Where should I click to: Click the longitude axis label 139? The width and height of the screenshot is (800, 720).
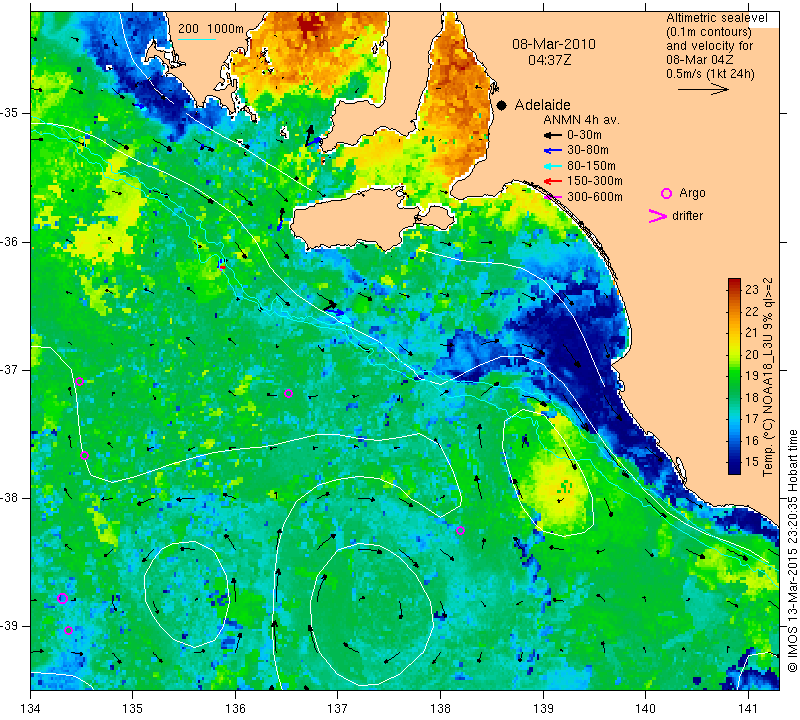(x=543, y=709)
